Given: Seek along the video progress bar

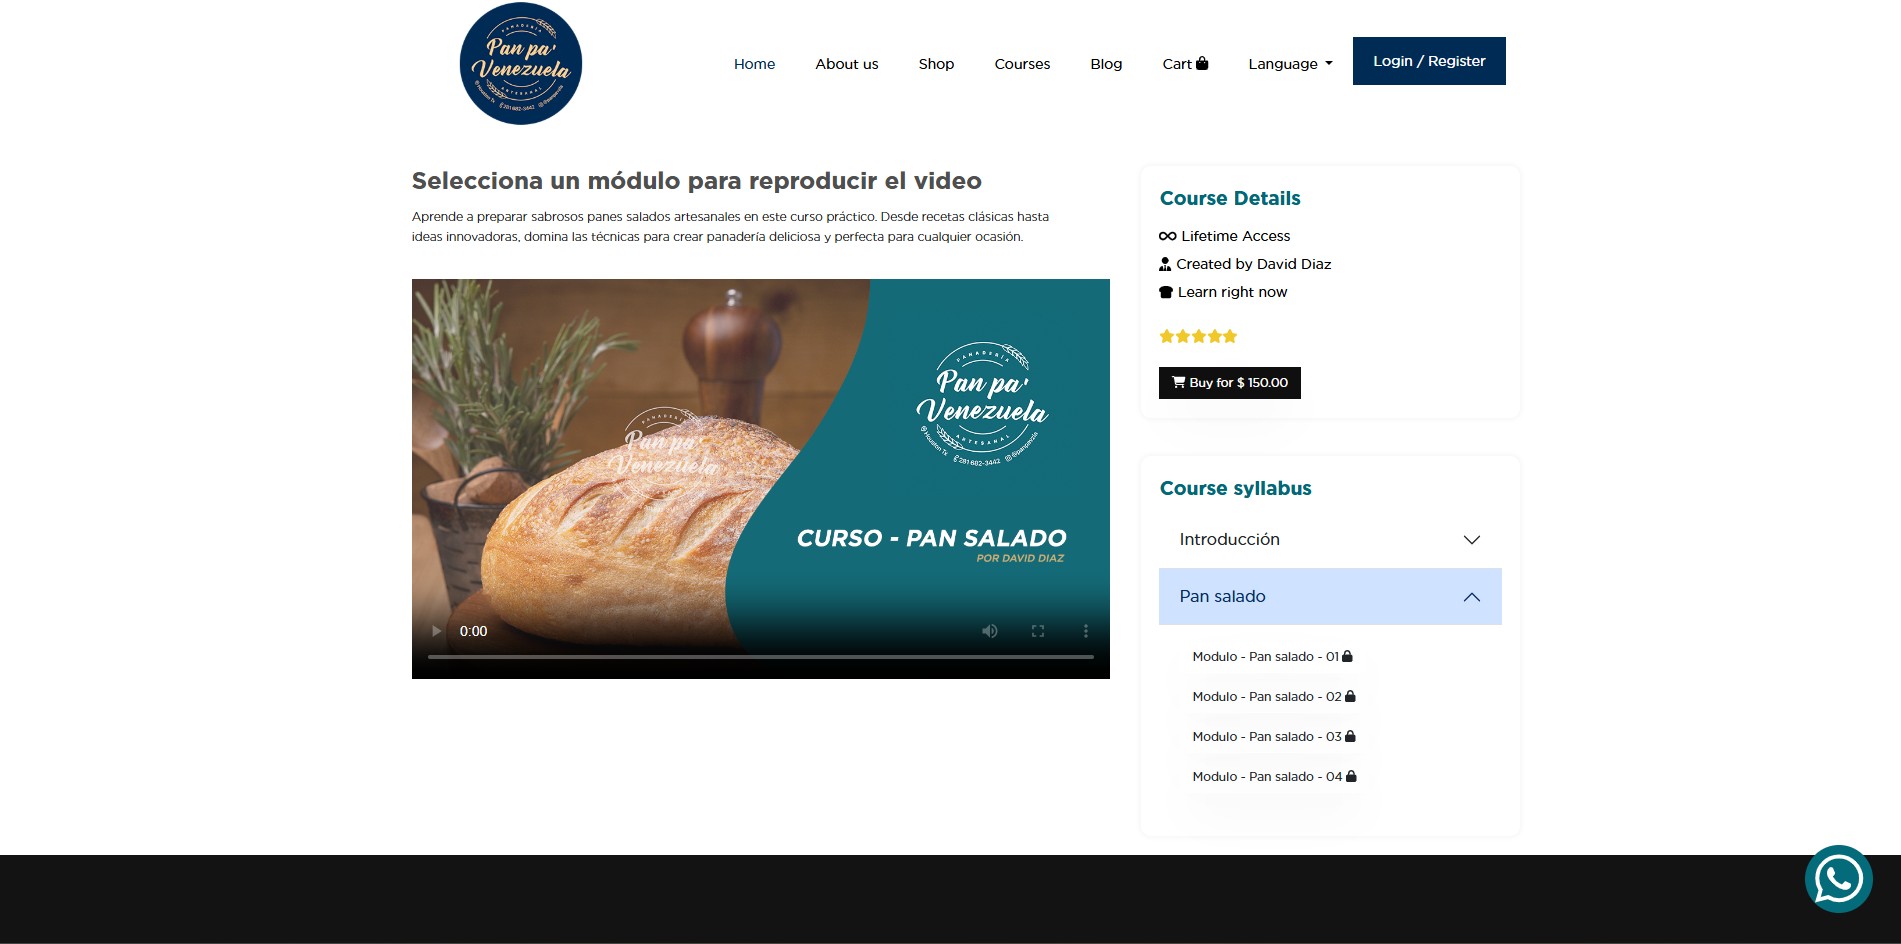Looking at the screenshot, I should coord(761,657).
